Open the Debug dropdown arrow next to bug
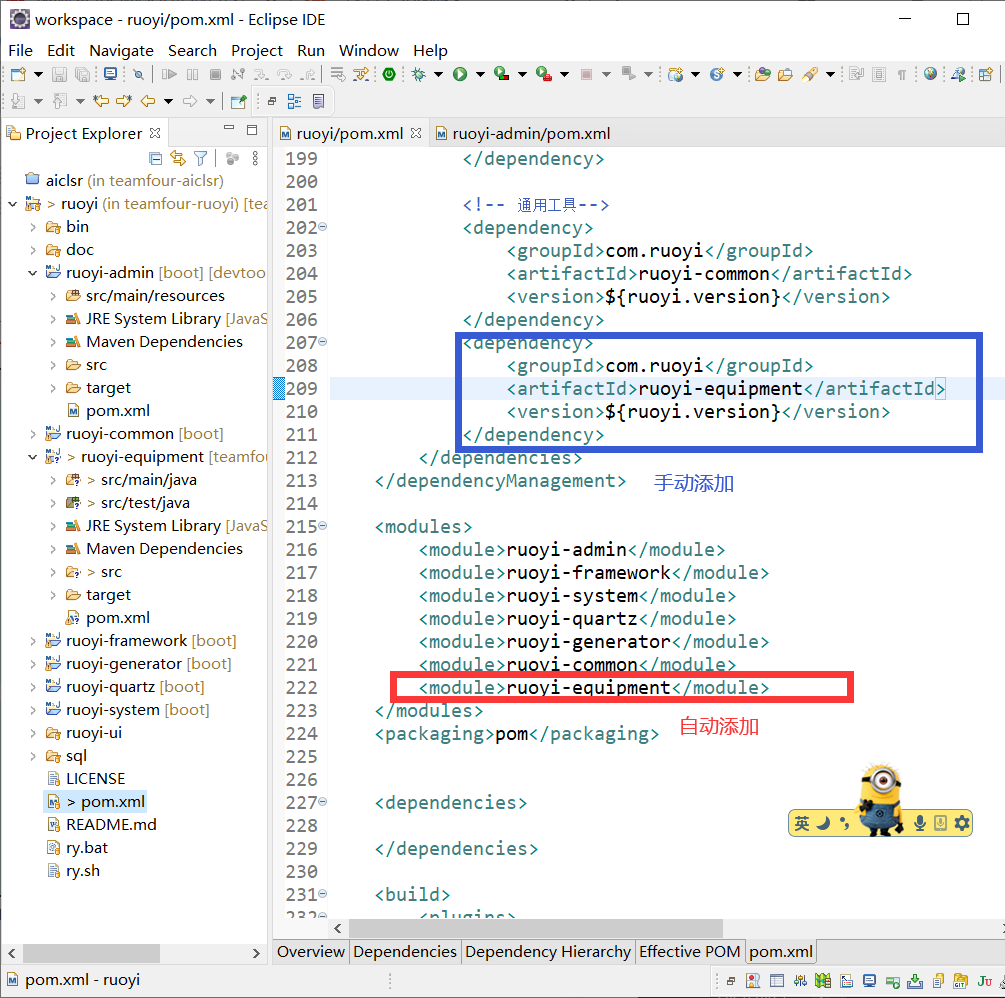This screenshot has width=1005, height=998. [438, 75]
